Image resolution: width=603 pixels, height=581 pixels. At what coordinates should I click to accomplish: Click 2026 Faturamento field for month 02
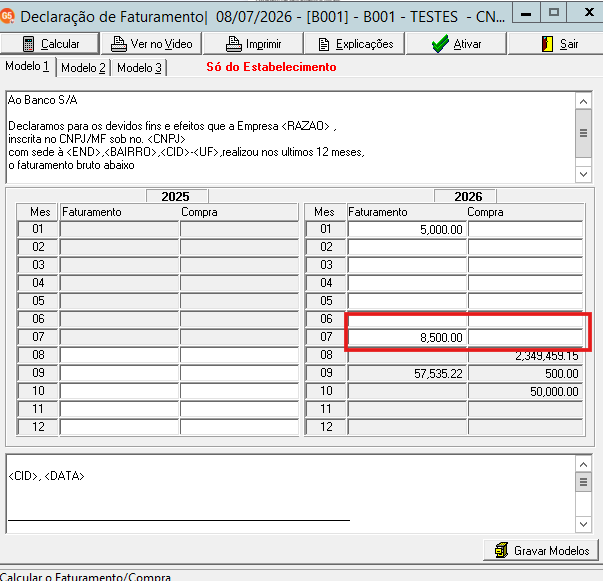coord(407,247)
